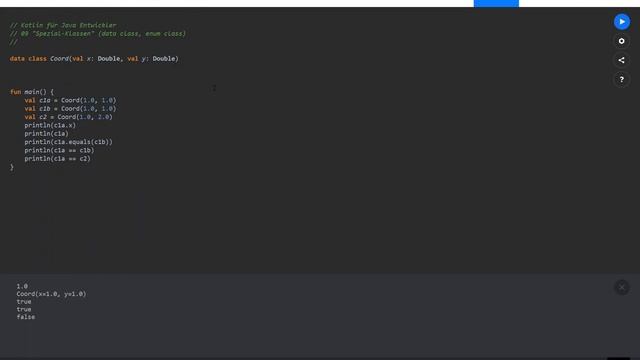Screen dimensions: 640x360
Task: Click the 'println(c1a.equals(c1b))' line
Action: [x=68, y=142]
